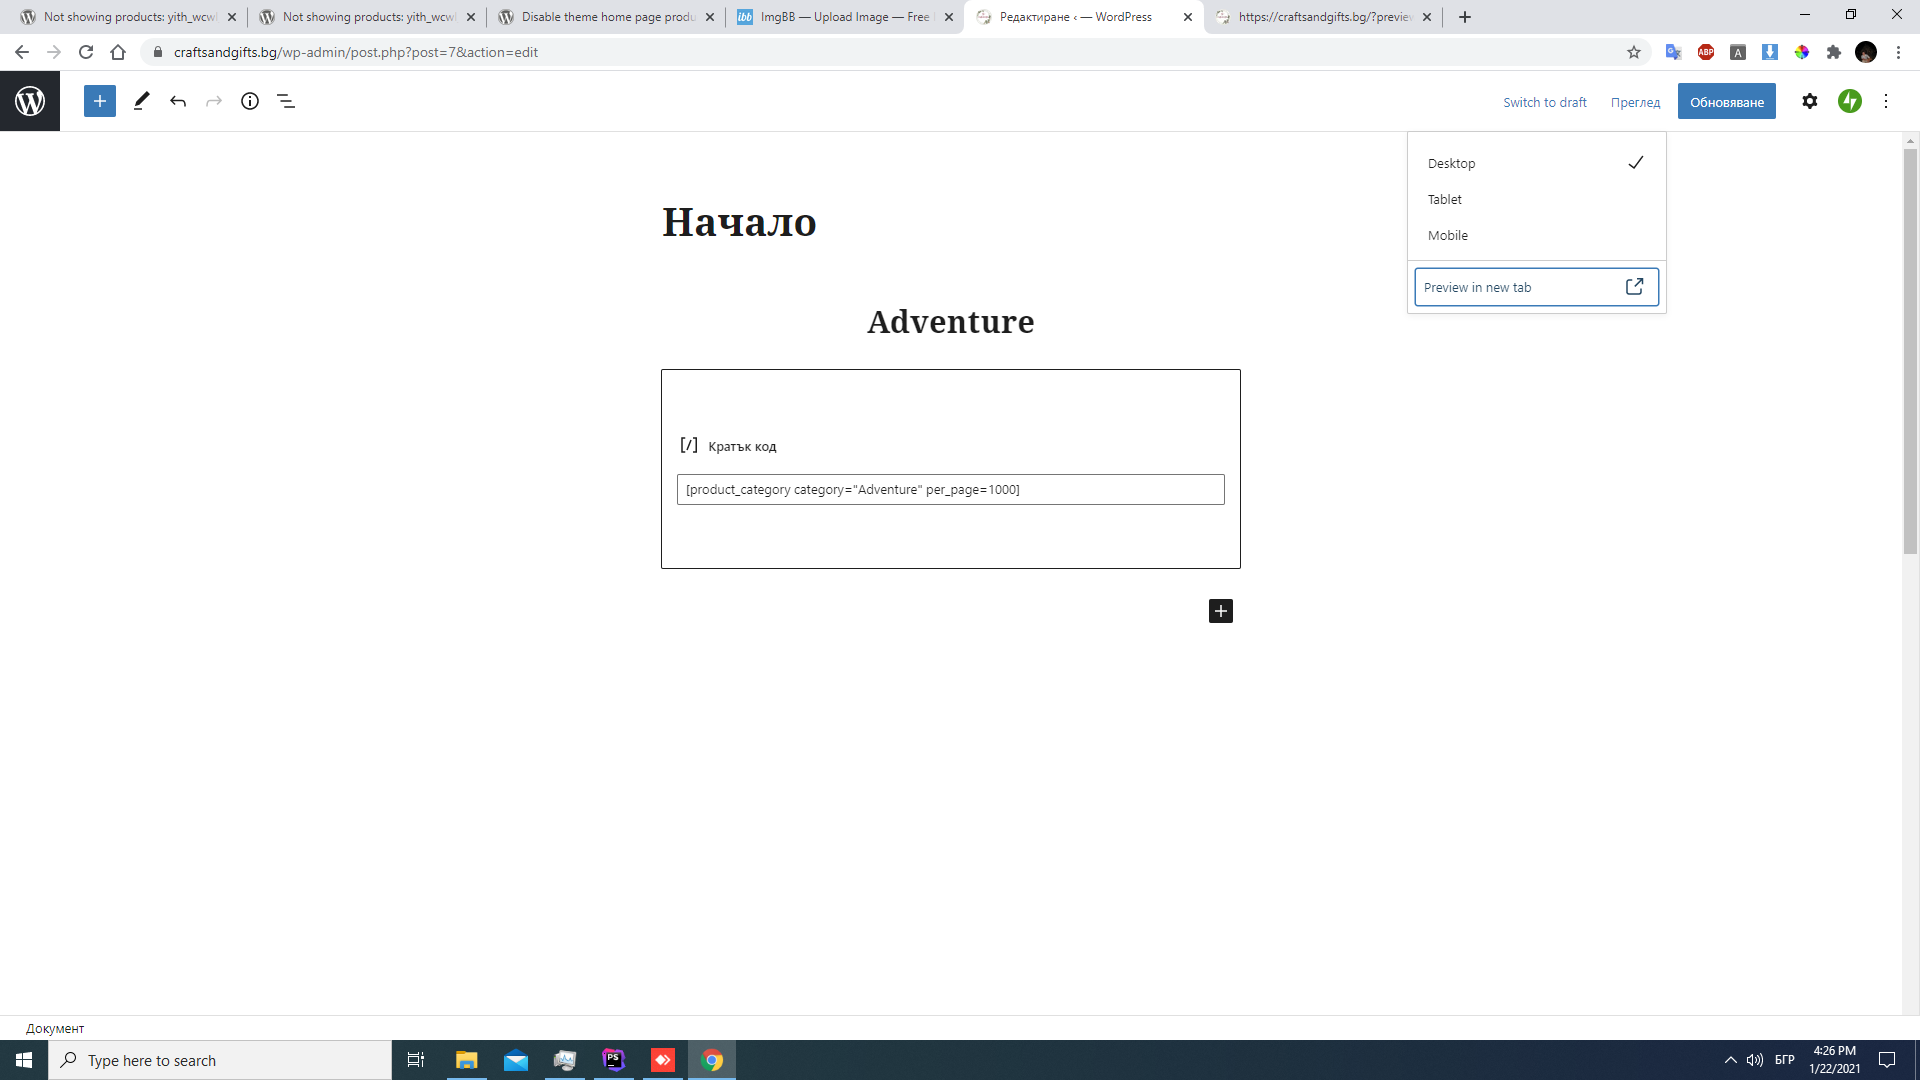Image resolution: width=1920 pixels, height=1080 pixels.
Task: Switch to first 'Not showing products' tab
Action: (x=128, y=17)
